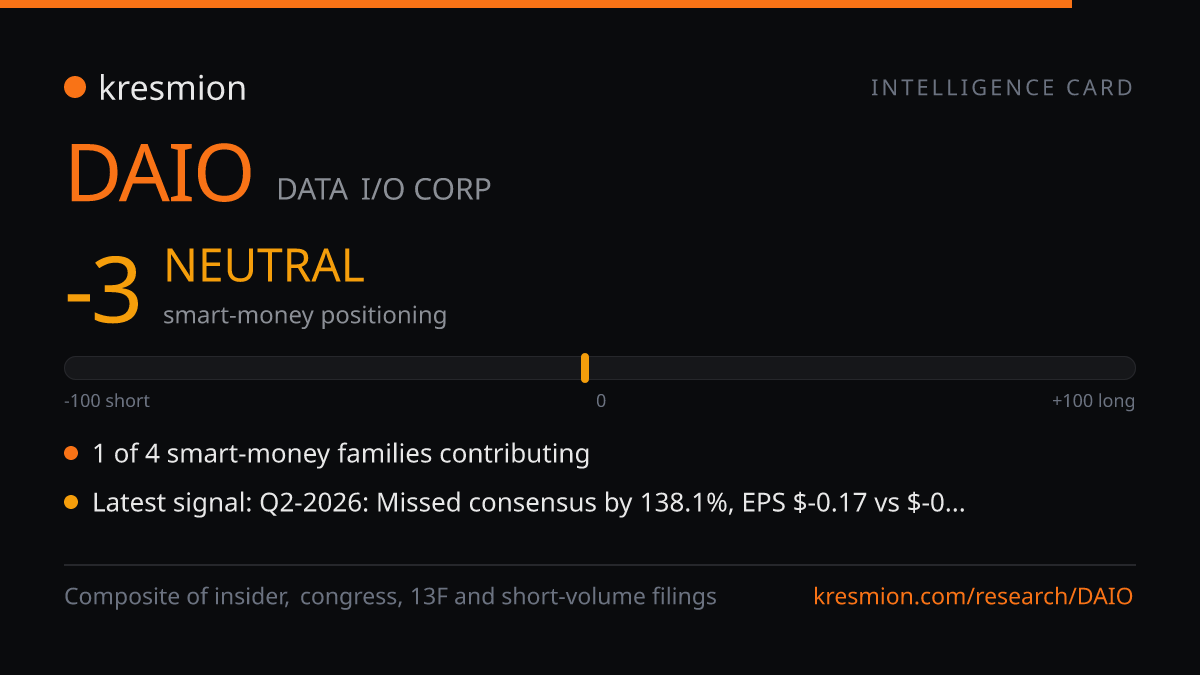Viewport: 1200px width, 675px height.
Task: Click the INTELLIGENCE CARD header label
Action: 1002,88
